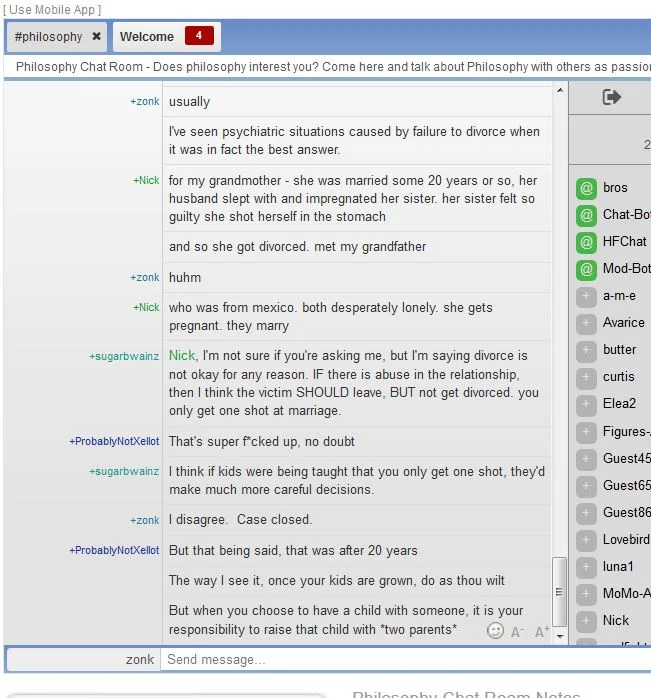Click the logout exit icon
The image size is (651, 698).
tap(611, 97)
